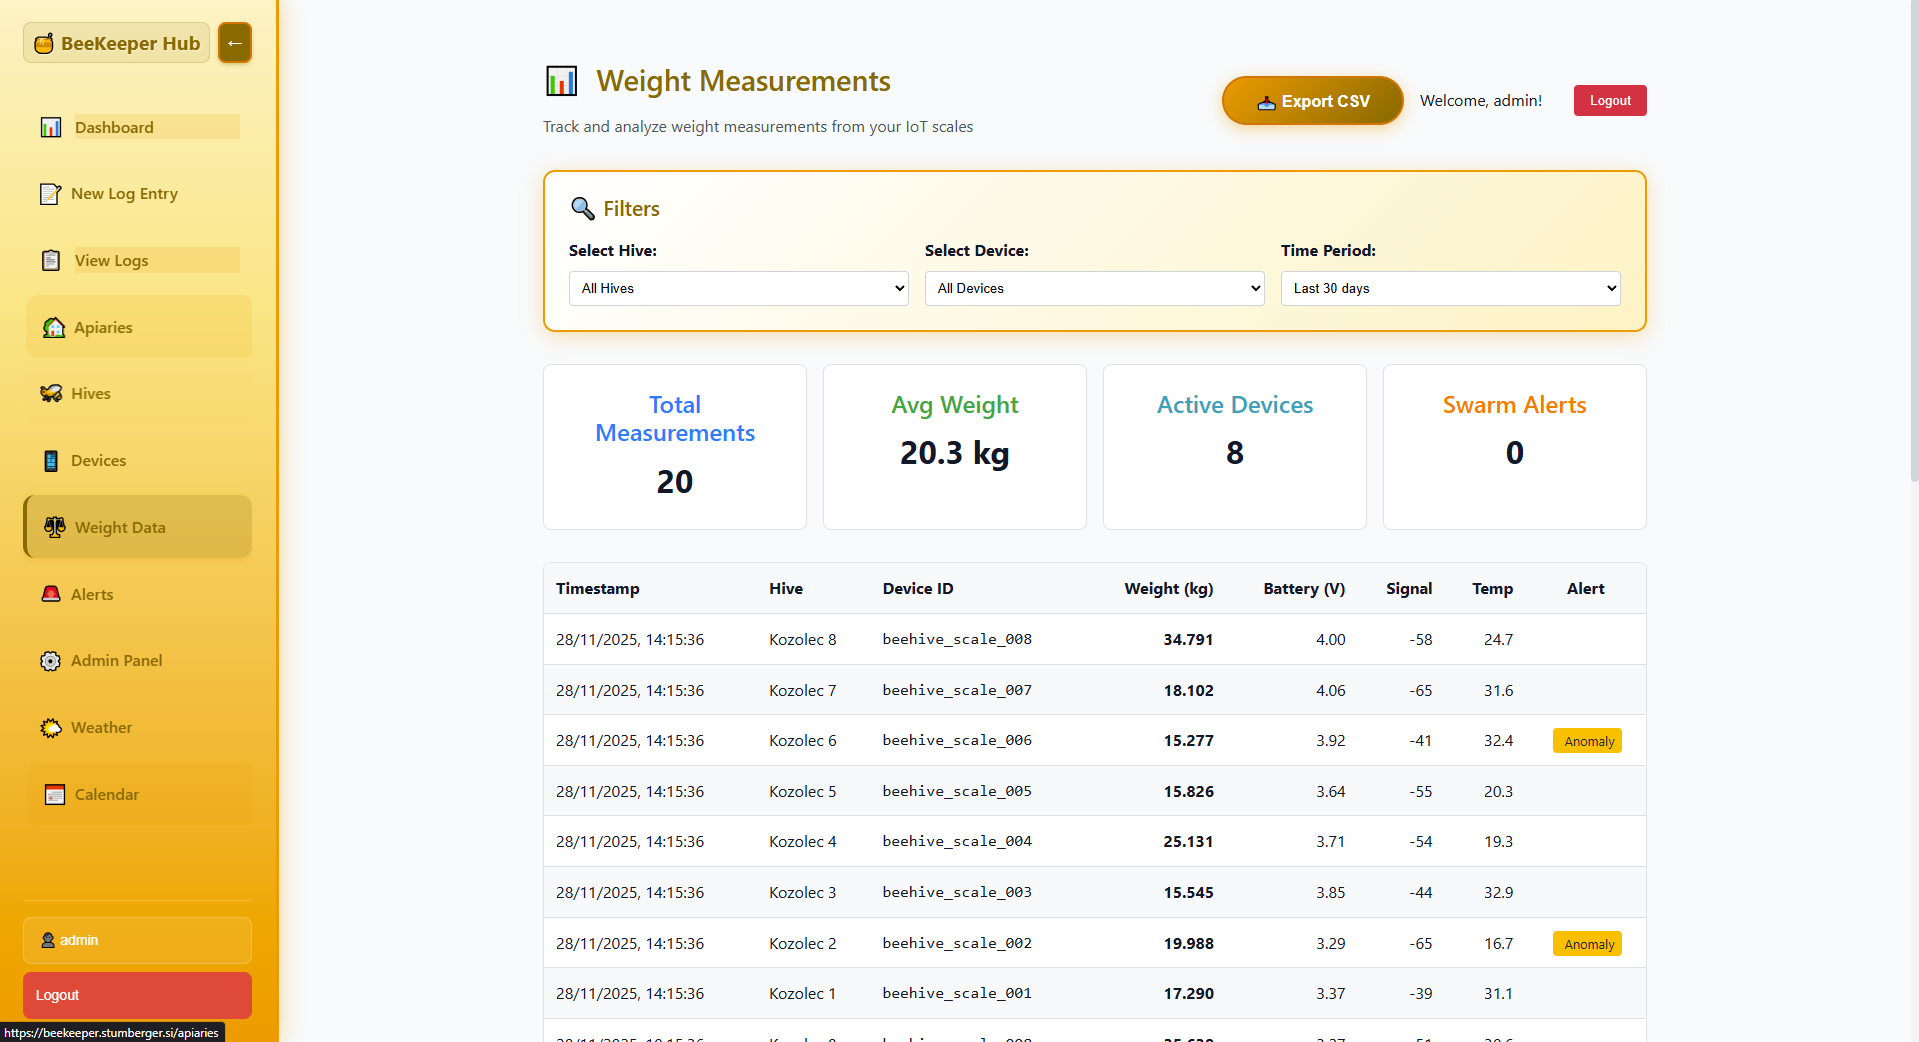This screenshot has width=1919, height=1042.
Task: Click the Kozolec 7 hive cell
Action: pyautogui.click(x=803, y=690)
